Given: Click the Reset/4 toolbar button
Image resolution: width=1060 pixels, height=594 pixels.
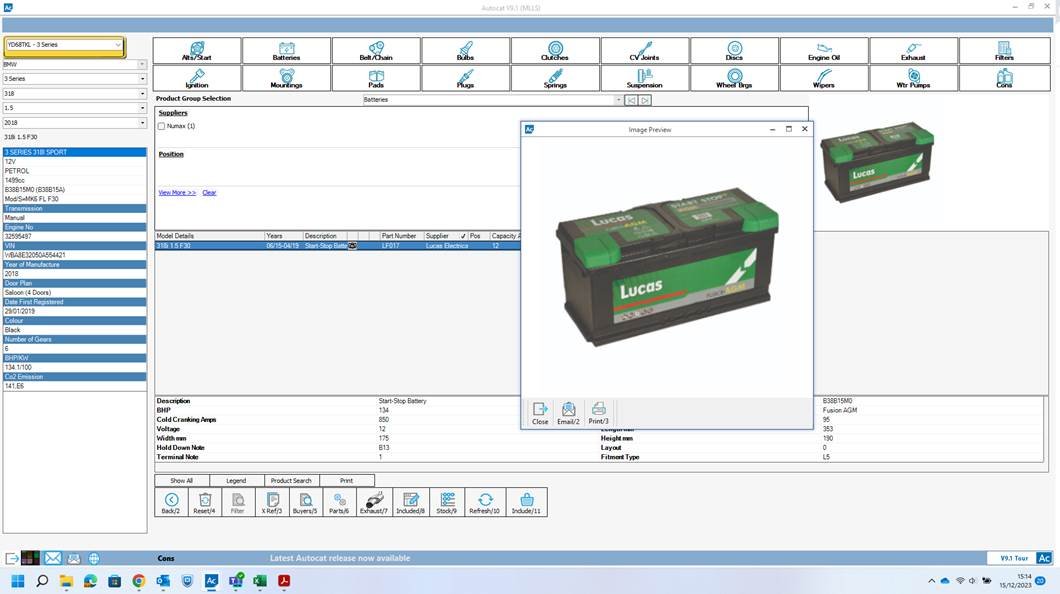Looking at the screenshot, I should point(204,503).
